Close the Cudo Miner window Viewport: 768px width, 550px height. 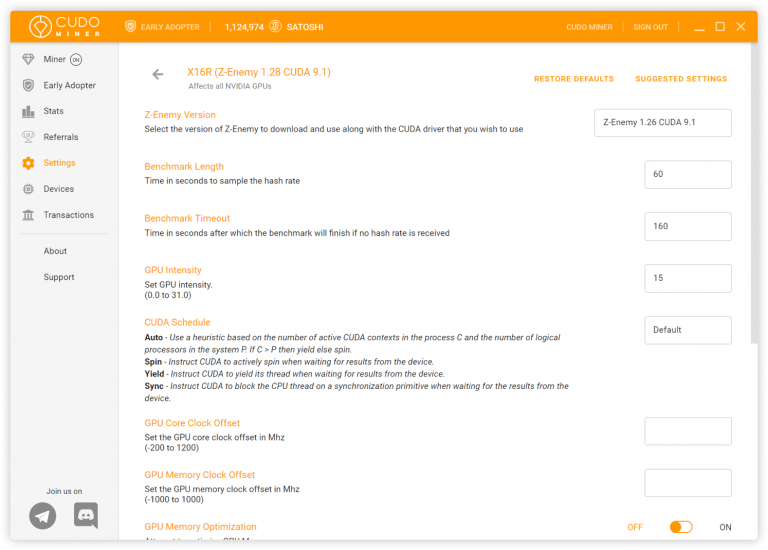click(x=741, y=26)
